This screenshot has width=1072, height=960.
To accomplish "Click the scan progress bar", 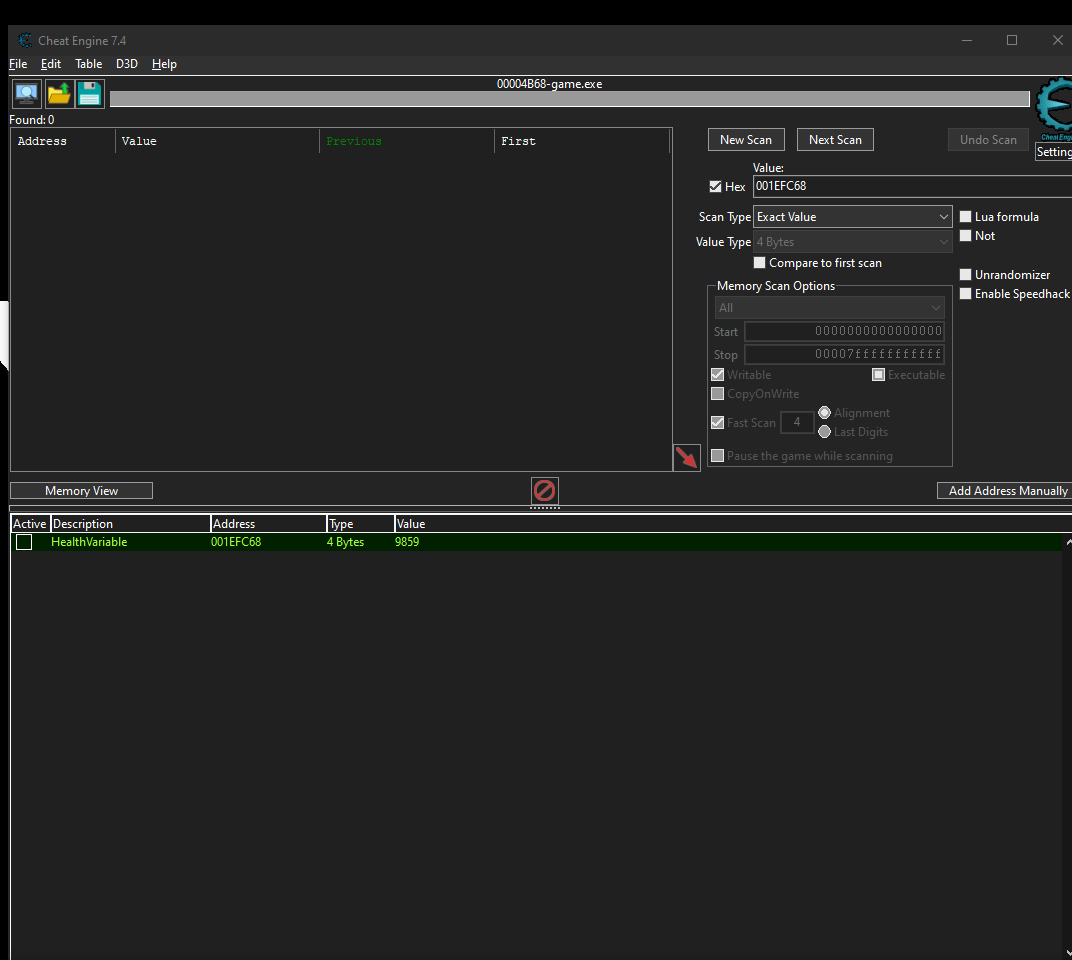I will [x=570, y=99].
